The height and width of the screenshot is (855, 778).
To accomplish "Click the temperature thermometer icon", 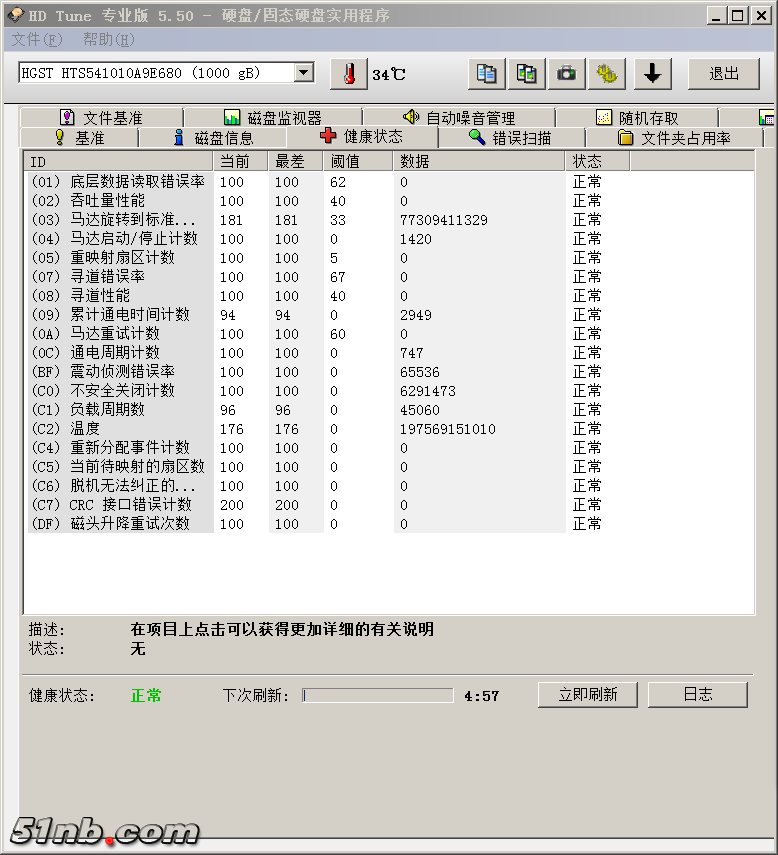I will 348,74.
